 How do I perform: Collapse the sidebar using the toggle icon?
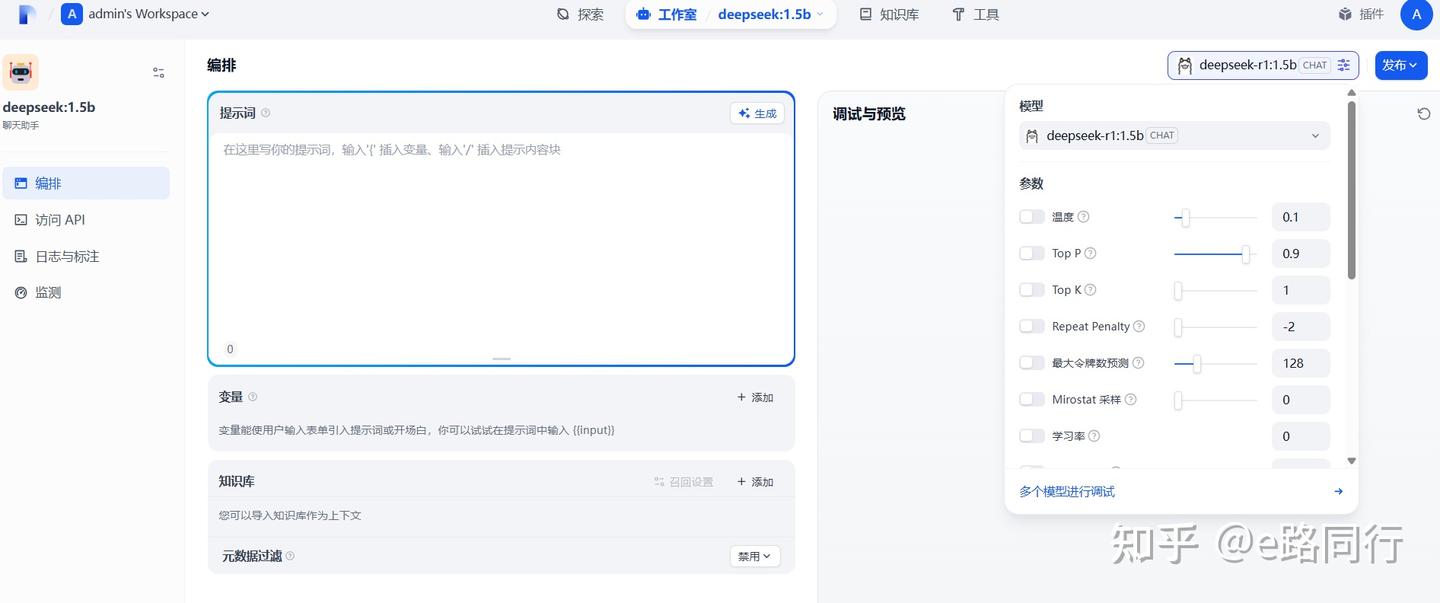pos(158,72)
